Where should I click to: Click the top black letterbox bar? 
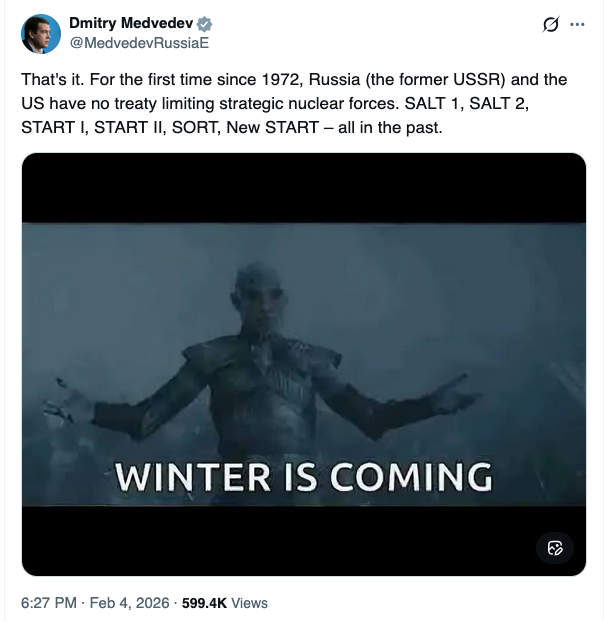point(304,188)
